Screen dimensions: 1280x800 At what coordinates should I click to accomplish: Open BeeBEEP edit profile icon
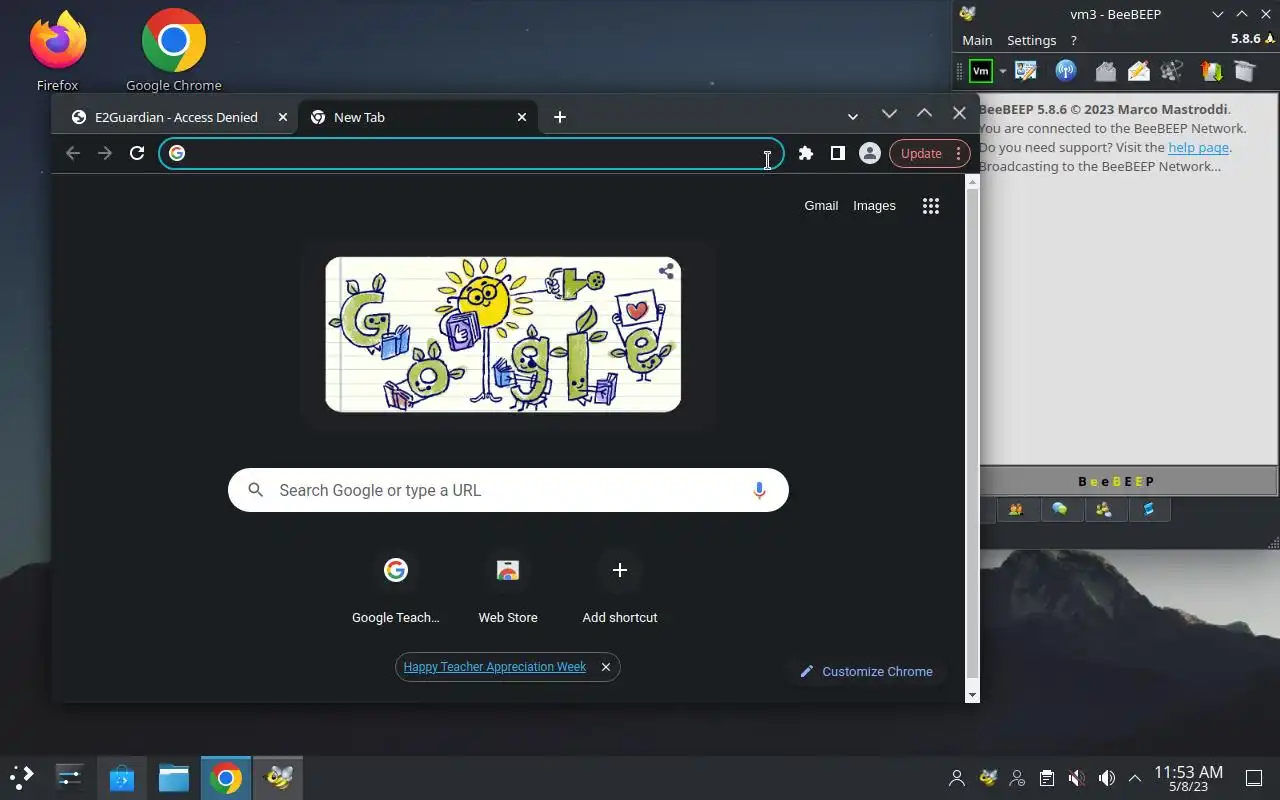[1026, 71]
